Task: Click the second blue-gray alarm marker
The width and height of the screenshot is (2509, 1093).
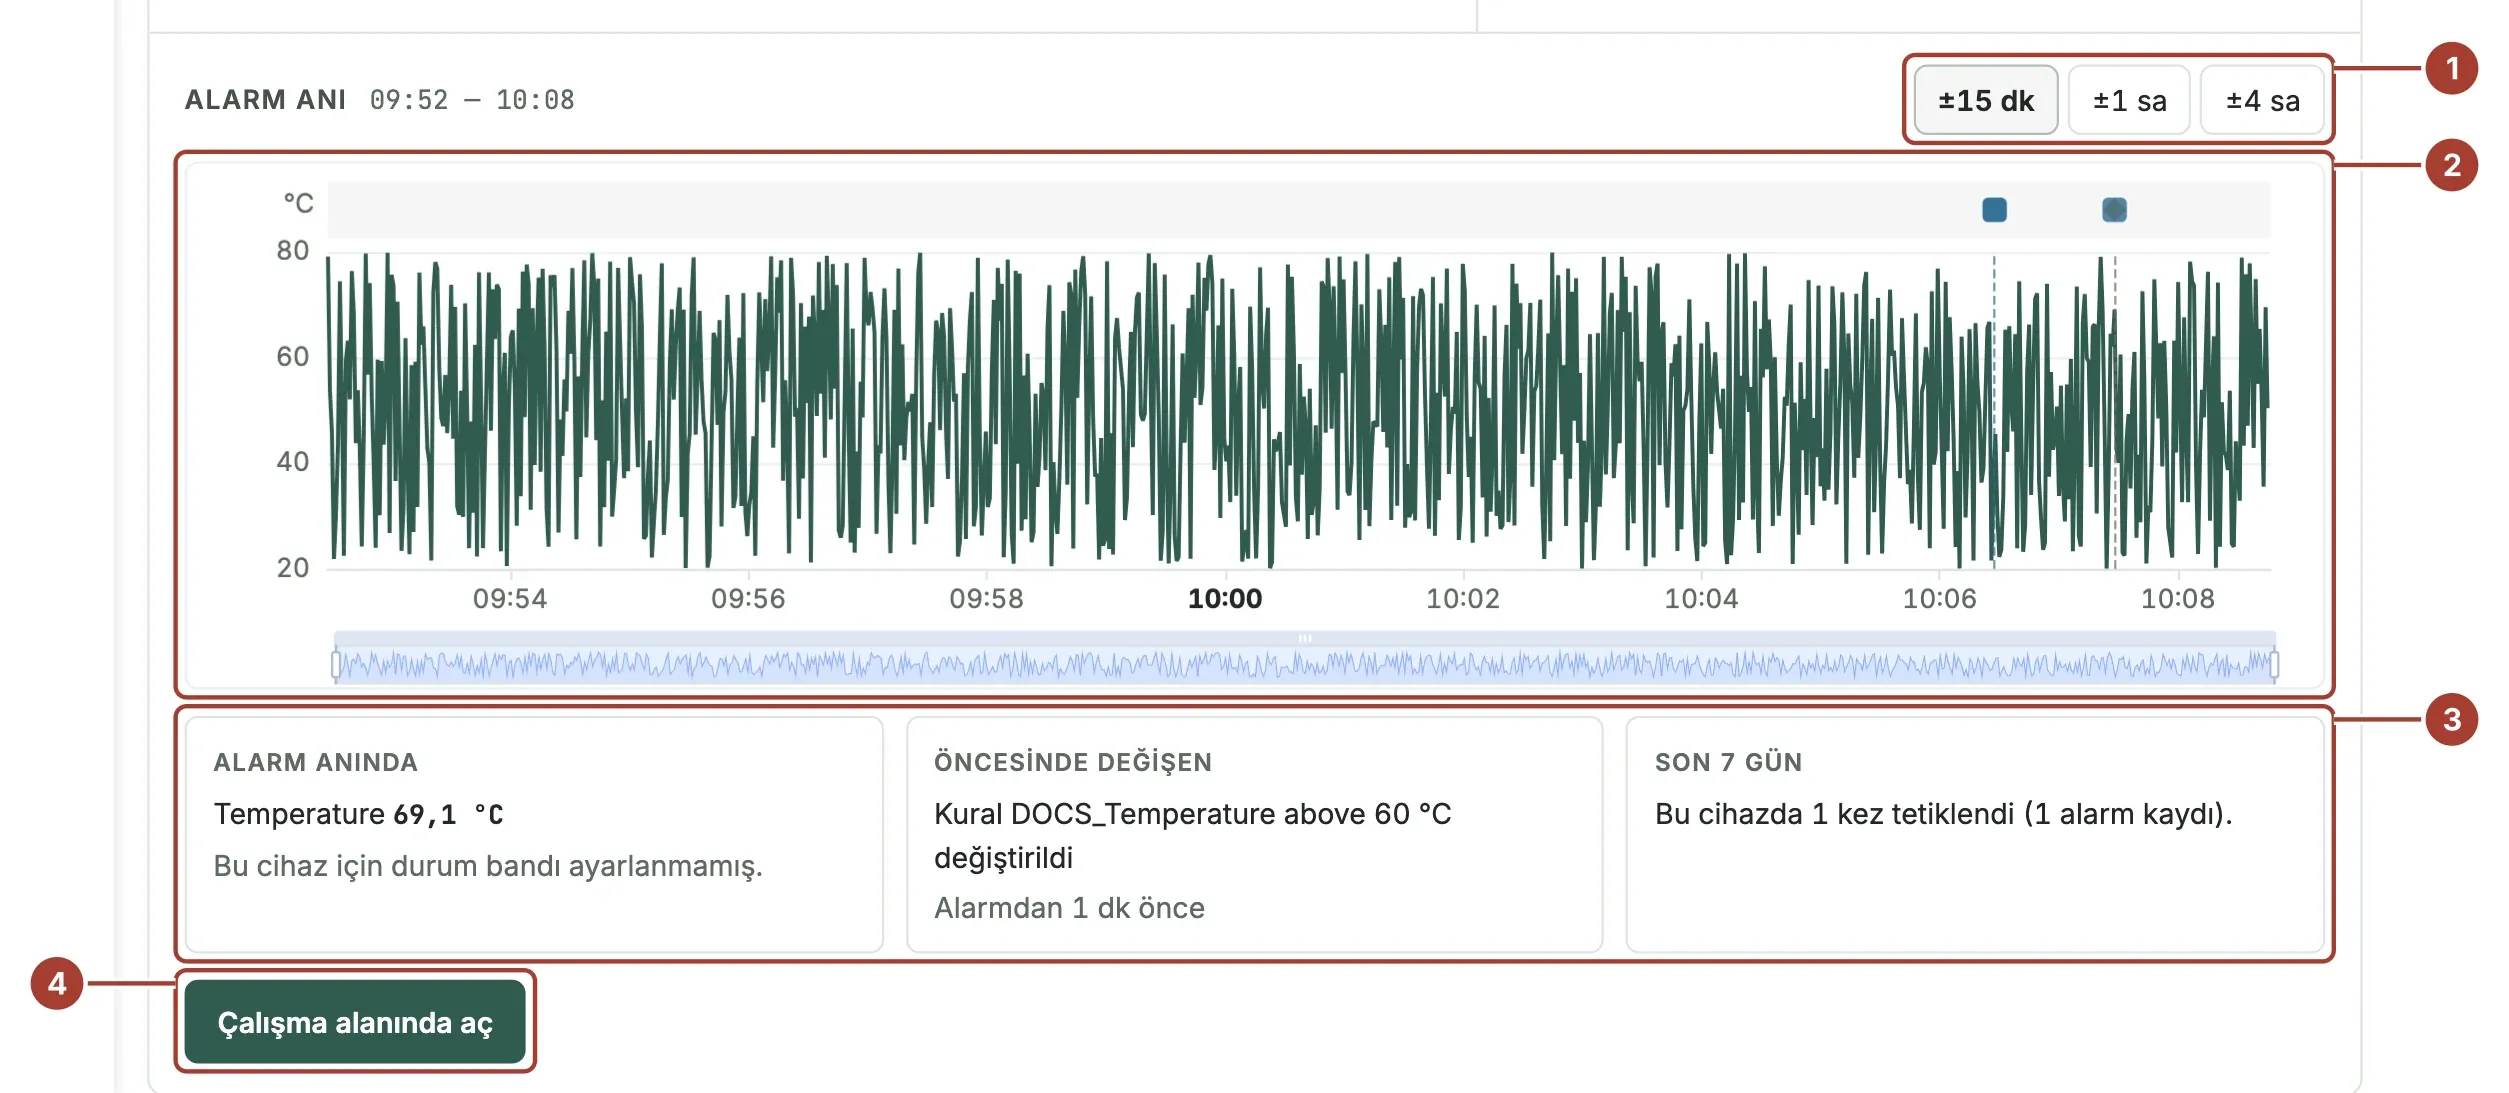Action: (x=2114, y=210)
